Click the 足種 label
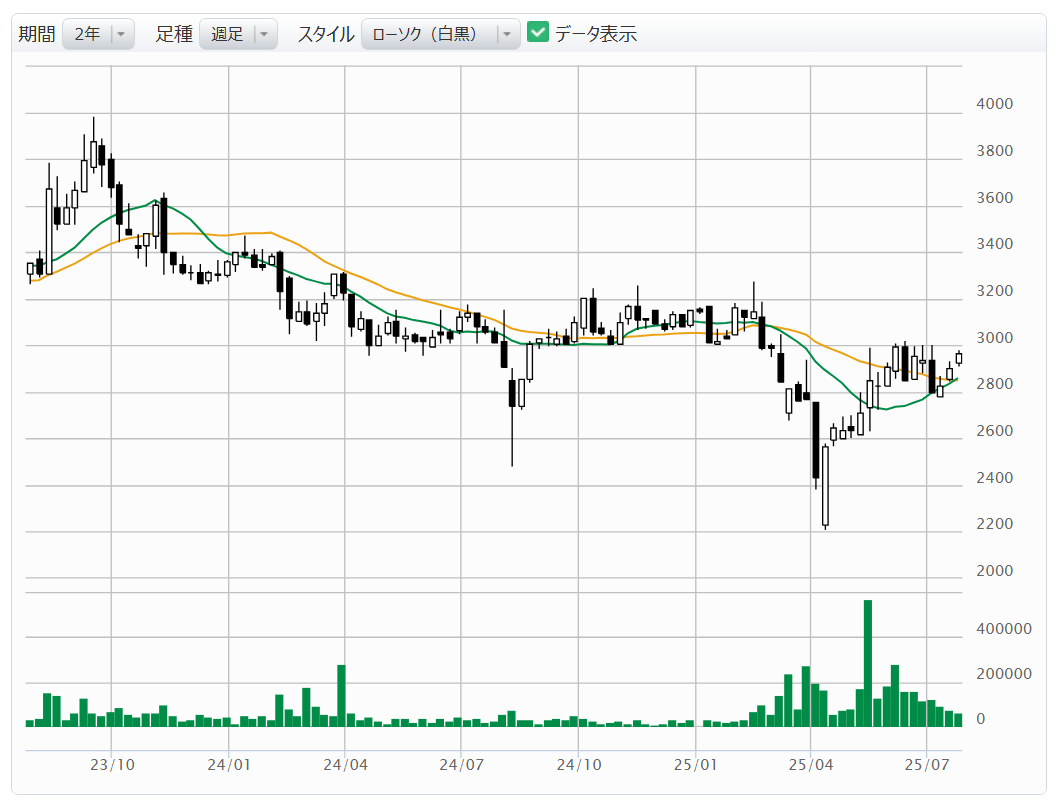Image resolution: width=1057 pixels, height=801 pixels. point(174,34)
